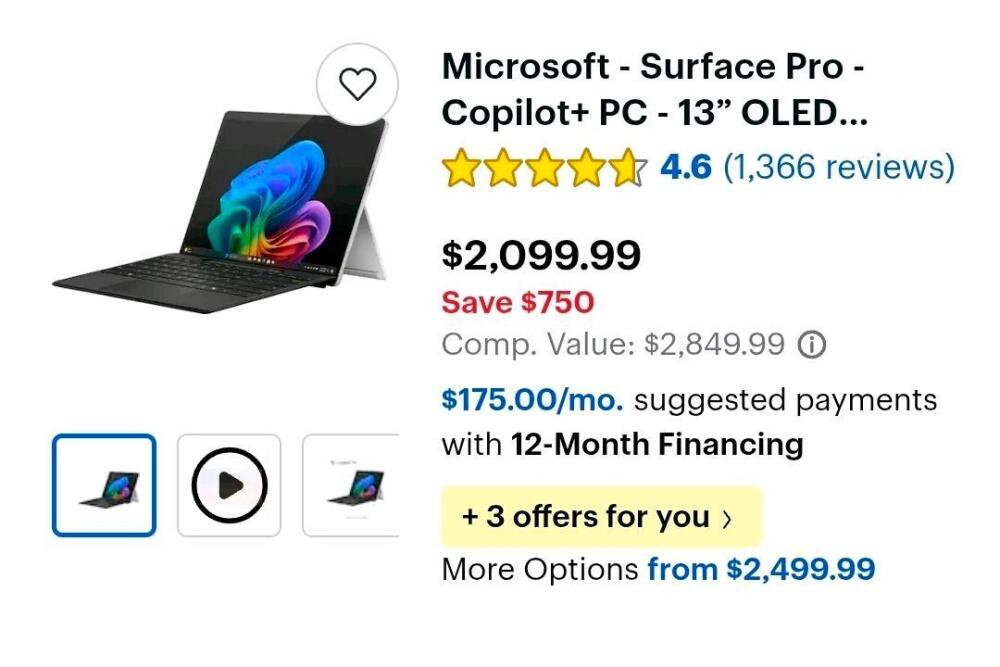This screenshot has height=667, width=1000.
Task: Click the 4.6 rating score
Action: (x=686, y=167)
